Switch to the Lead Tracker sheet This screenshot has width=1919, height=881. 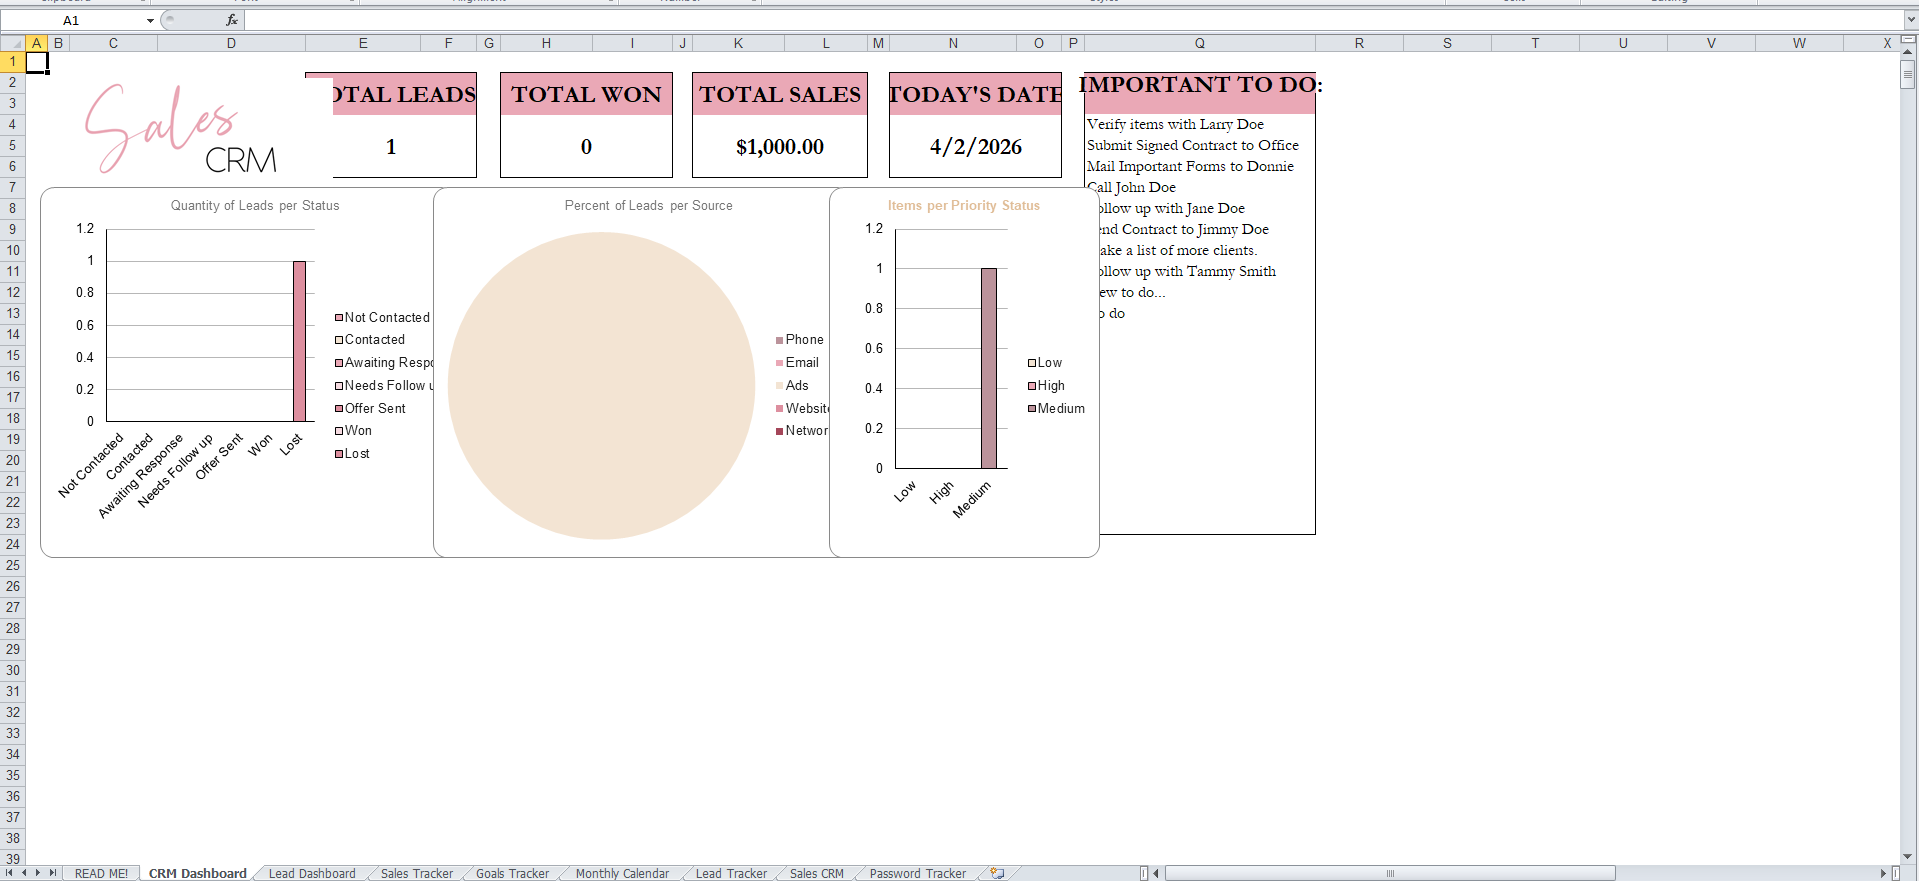click(x=731, y=873)
